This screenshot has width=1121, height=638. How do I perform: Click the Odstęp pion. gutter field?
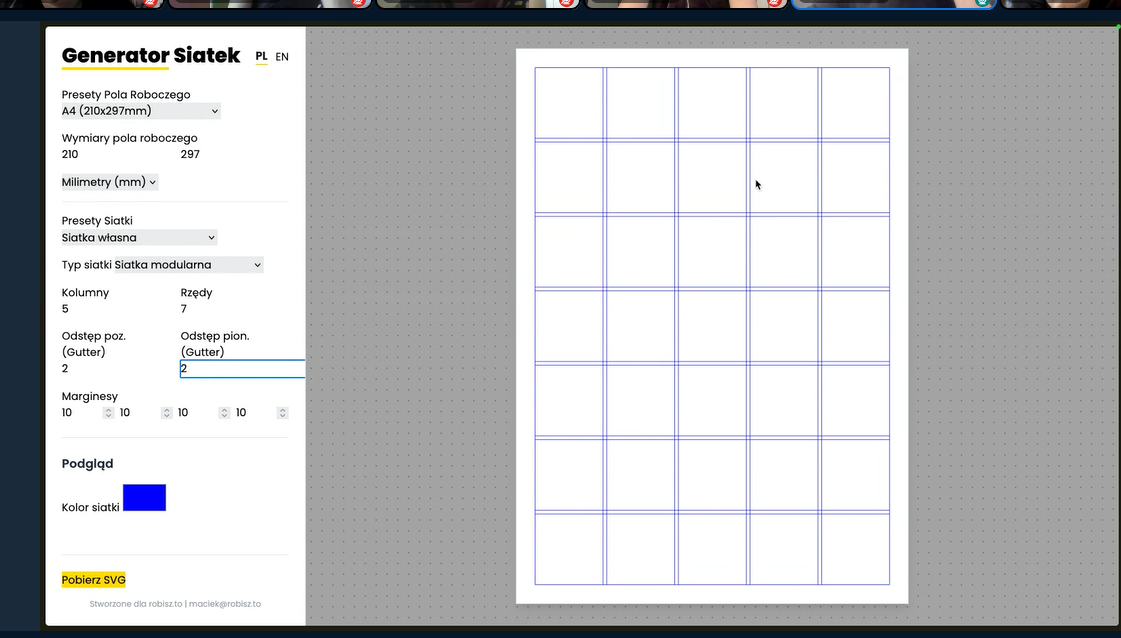pos(242,368)
